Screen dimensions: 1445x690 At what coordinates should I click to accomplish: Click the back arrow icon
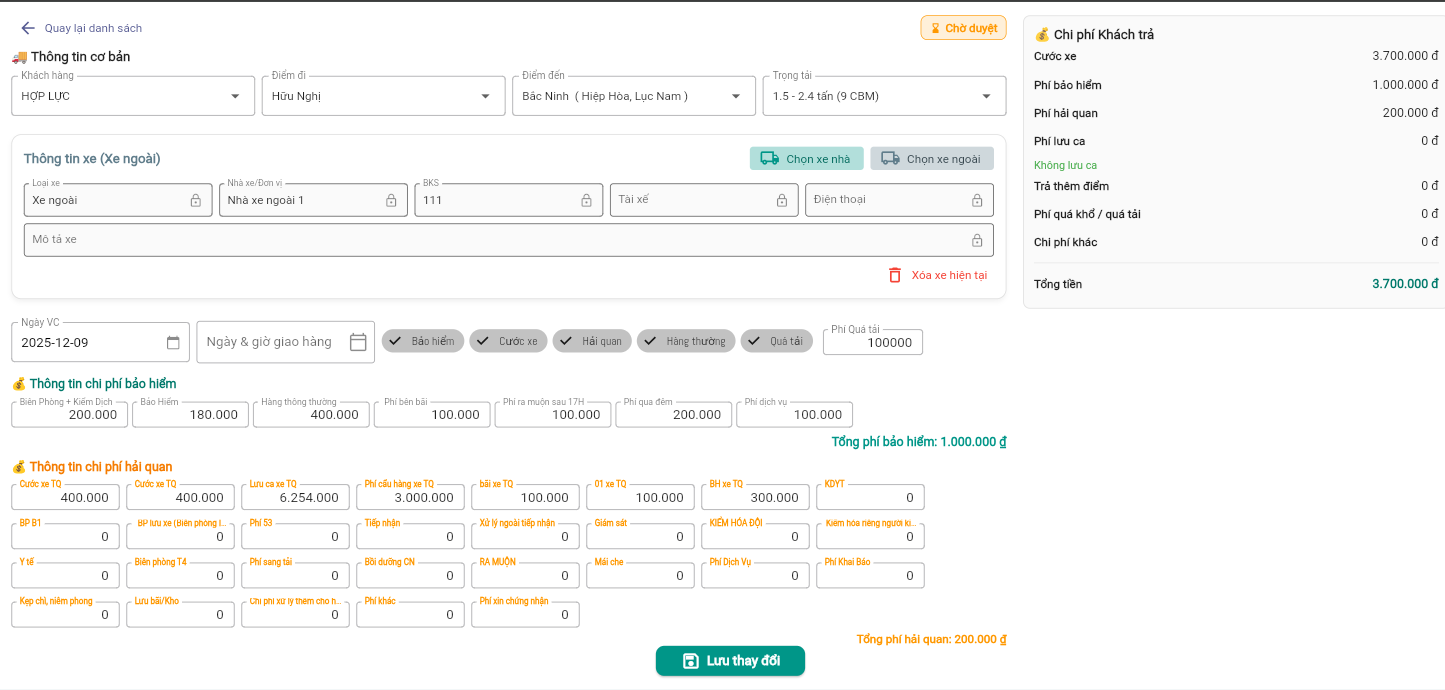(28, 28)
